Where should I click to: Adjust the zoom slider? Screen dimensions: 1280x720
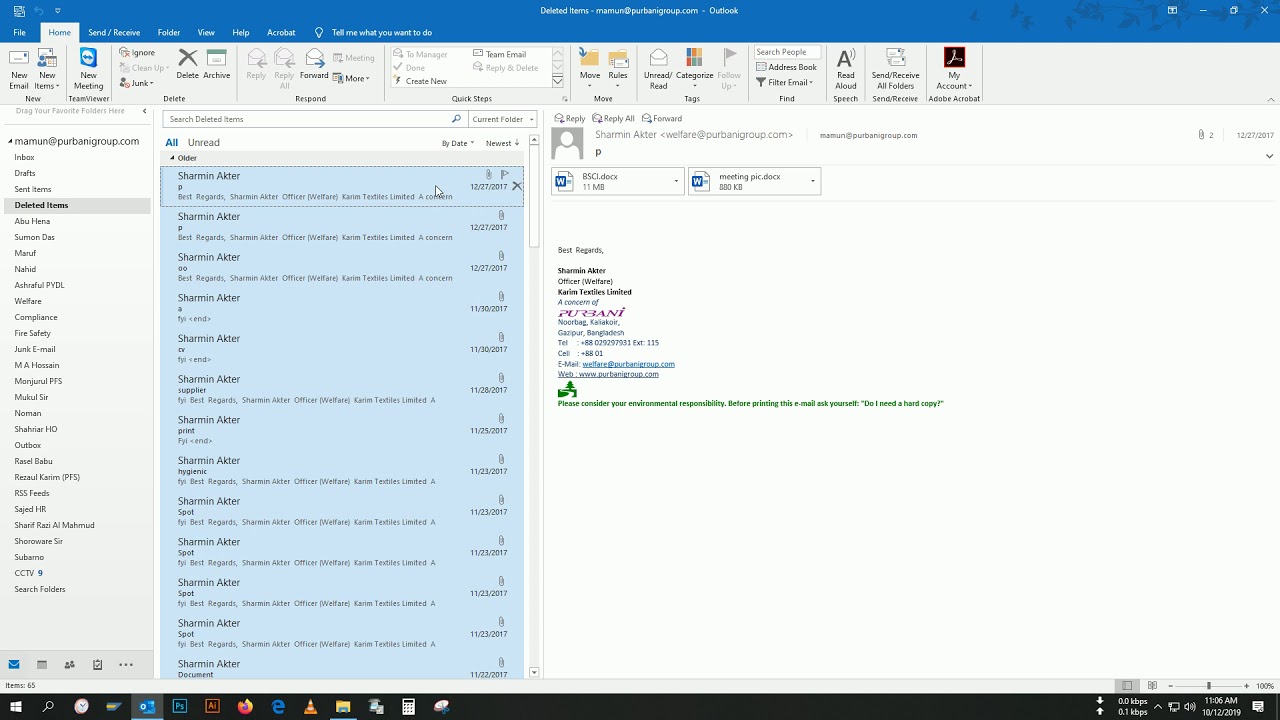(x=1208, y=686)
